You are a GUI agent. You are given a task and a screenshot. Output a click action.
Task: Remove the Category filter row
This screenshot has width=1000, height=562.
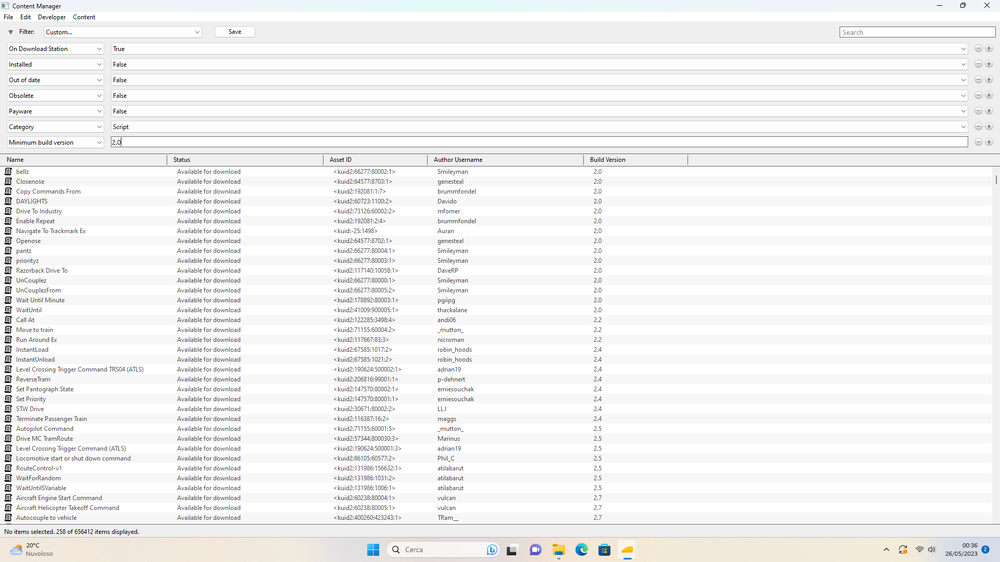(978, 126)
